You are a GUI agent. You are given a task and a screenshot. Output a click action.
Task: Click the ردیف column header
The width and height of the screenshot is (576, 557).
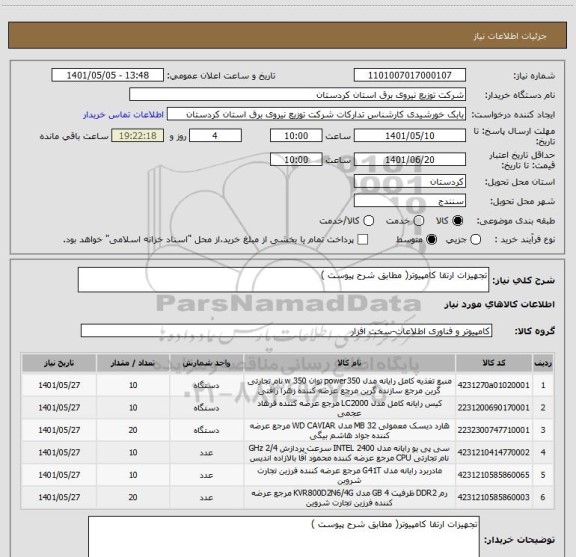(x=543, y=363)
